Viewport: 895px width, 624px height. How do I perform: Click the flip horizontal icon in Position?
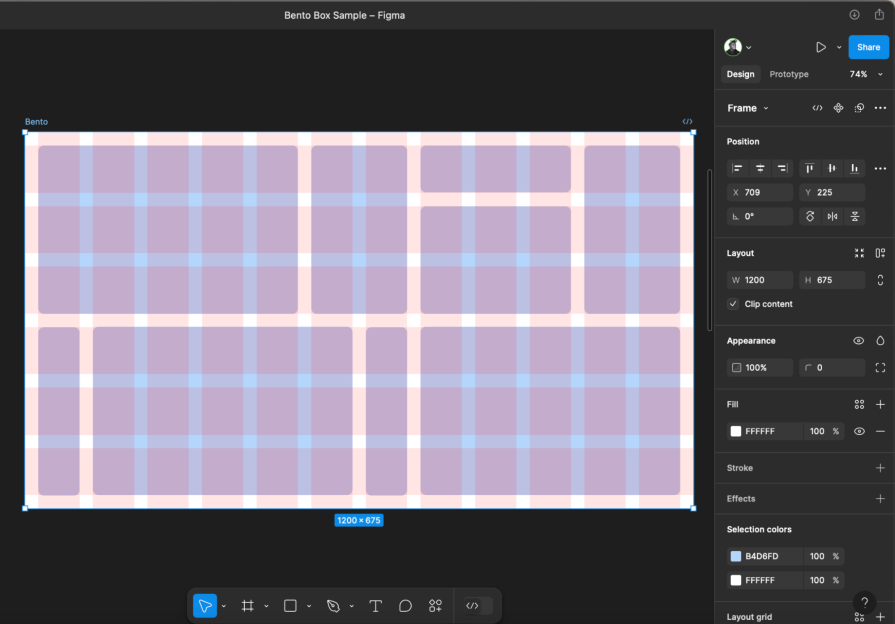click(x=833, y=216)
